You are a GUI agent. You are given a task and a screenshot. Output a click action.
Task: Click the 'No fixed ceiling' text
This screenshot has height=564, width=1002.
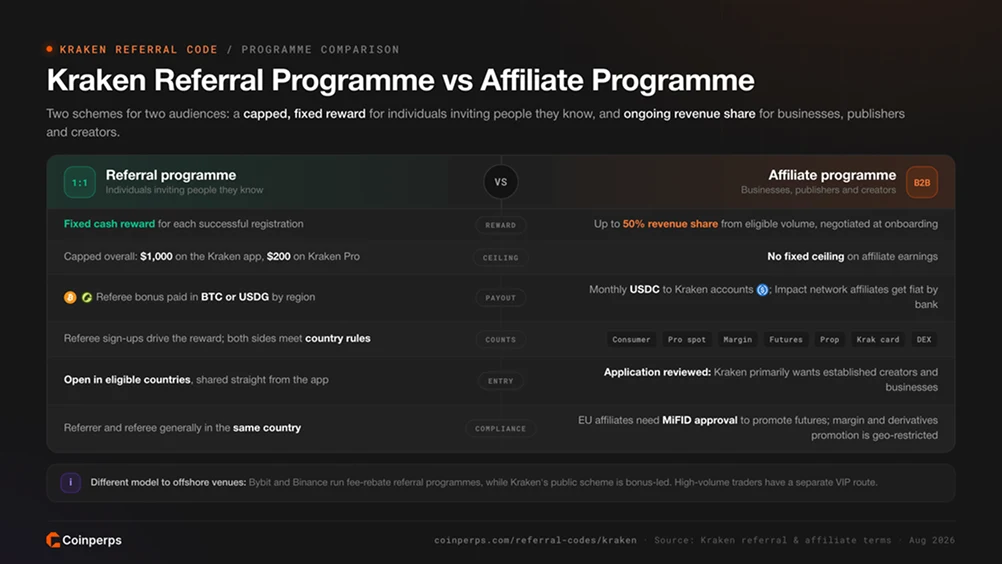[x=805, y=256]
